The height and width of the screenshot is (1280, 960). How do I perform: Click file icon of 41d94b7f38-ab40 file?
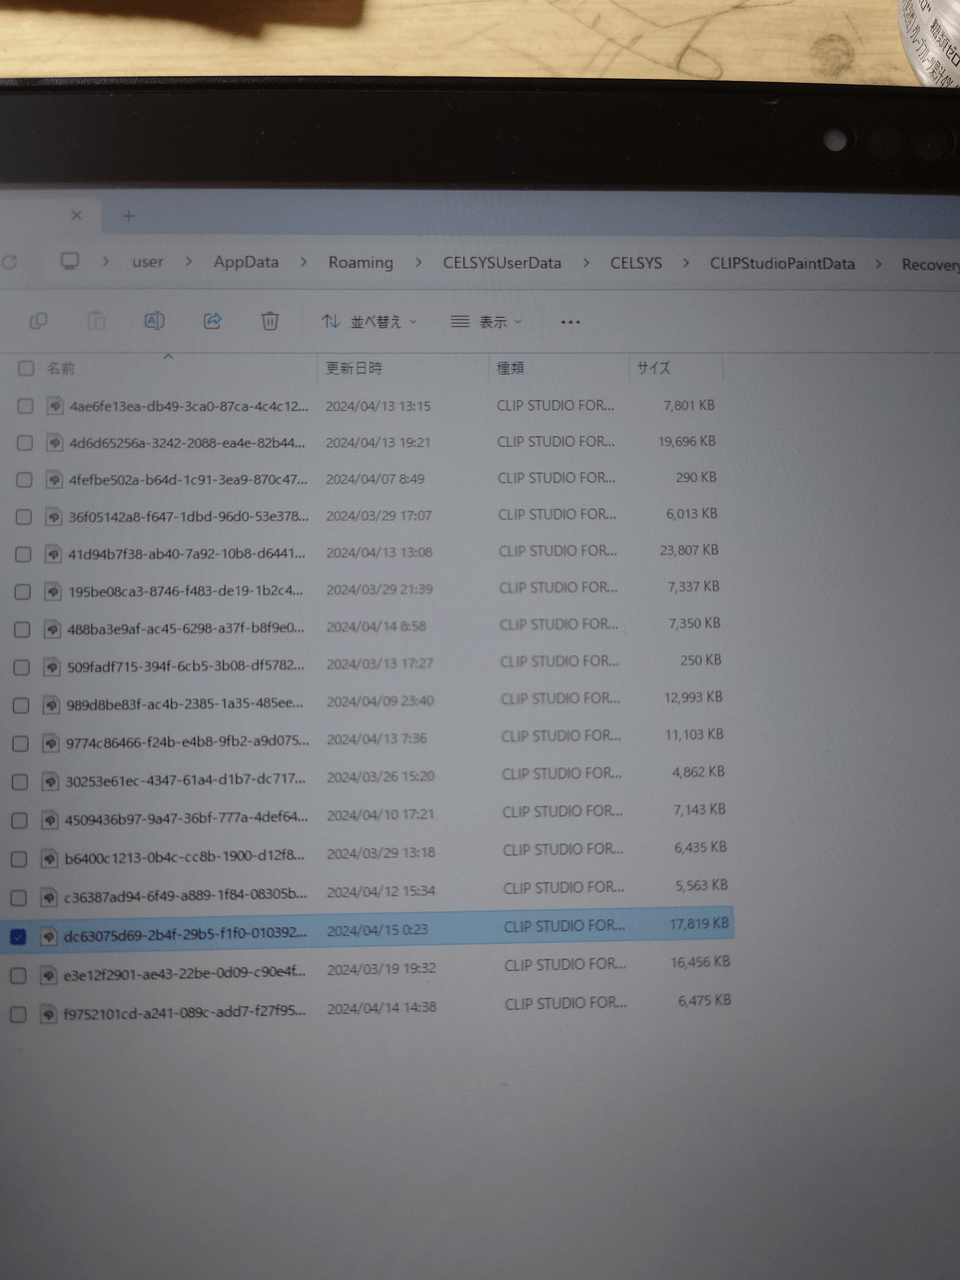pos(53,554)
